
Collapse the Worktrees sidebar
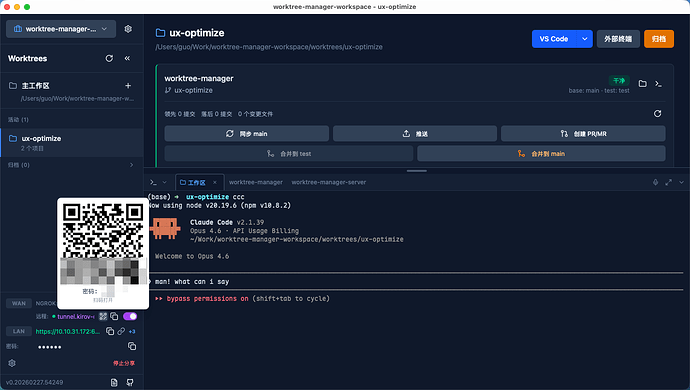(x=127, y=58)
